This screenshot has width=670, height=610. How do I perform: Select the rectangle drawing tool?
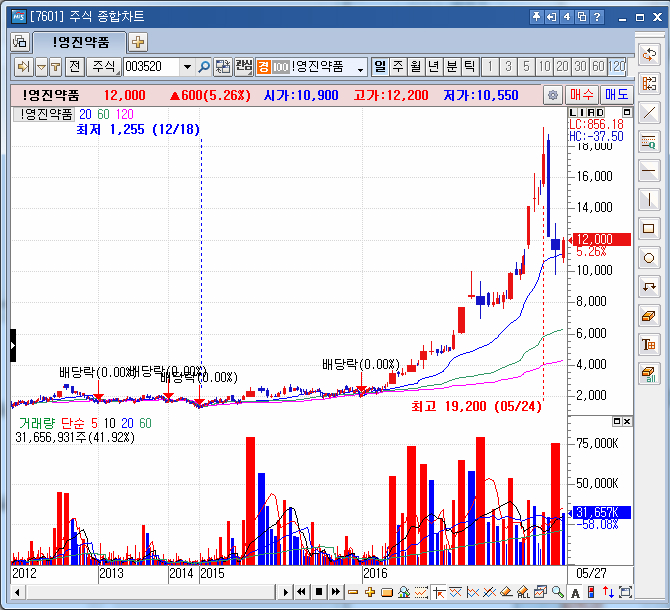[x=649, y=228]
